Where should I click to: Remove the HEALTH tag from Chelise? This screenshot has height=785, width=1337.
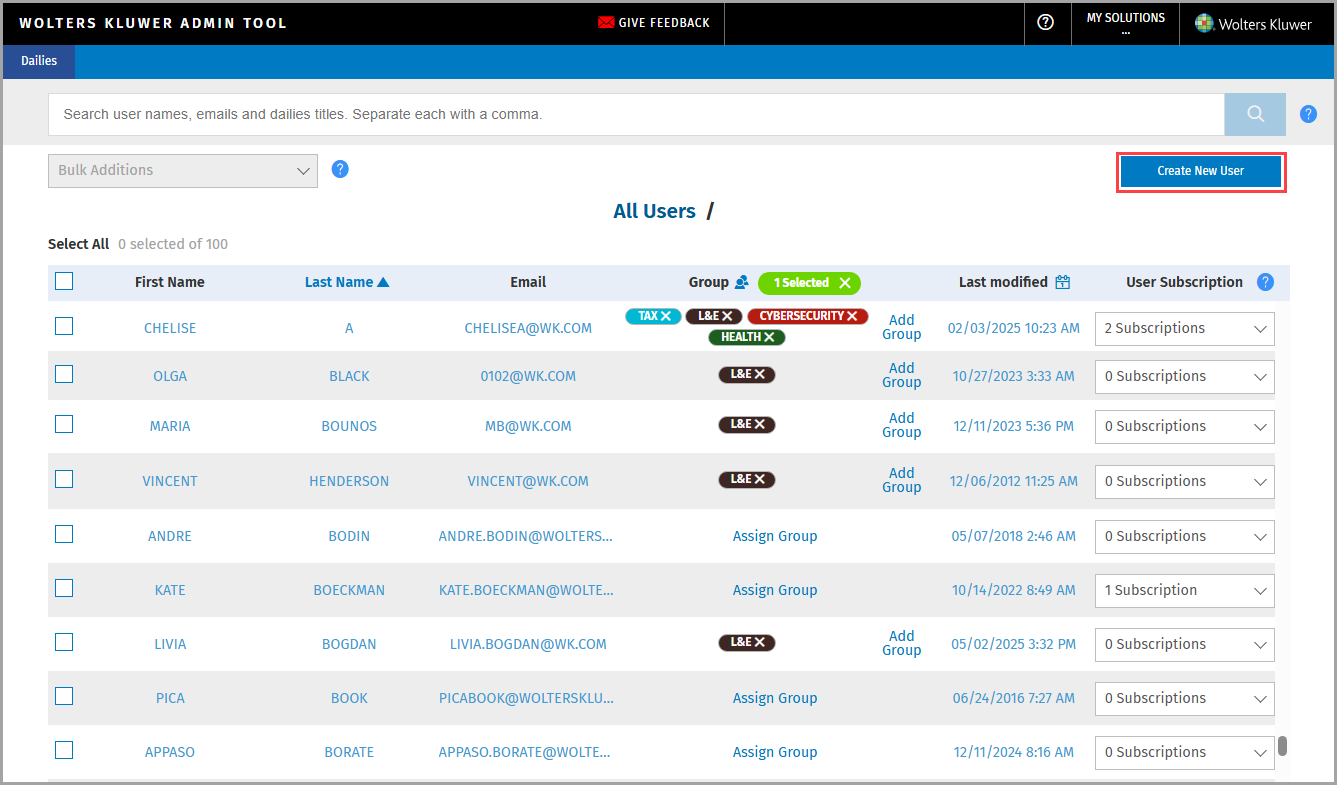[x=769, y=337]
